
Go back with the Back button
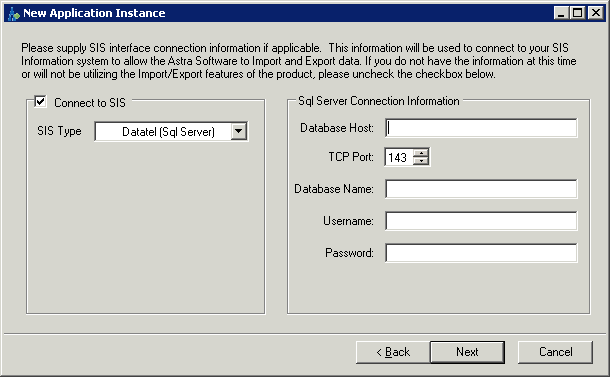tap(393, 352)
